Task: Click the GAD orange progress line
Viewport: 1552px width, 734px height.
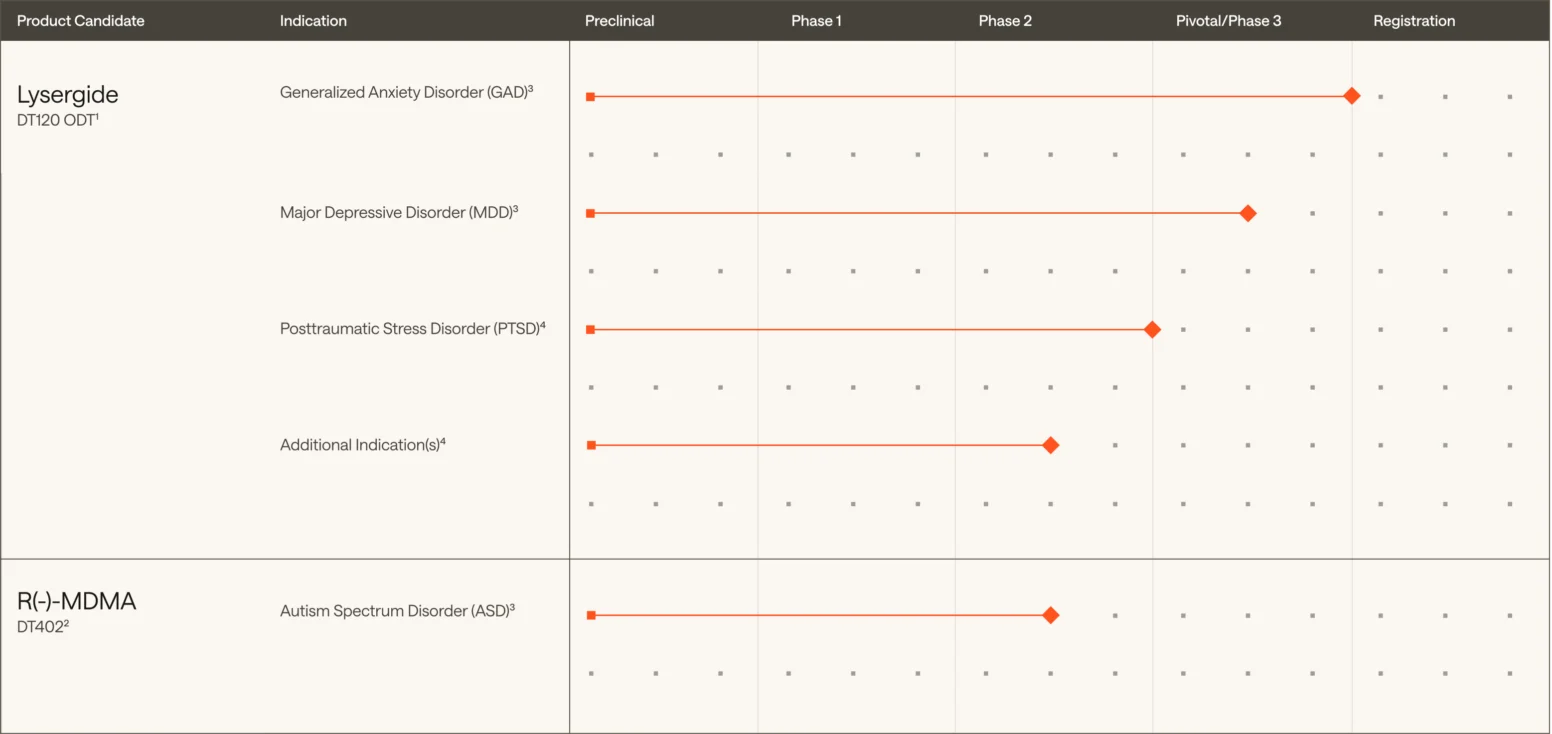Action: [x=970, y=97]
